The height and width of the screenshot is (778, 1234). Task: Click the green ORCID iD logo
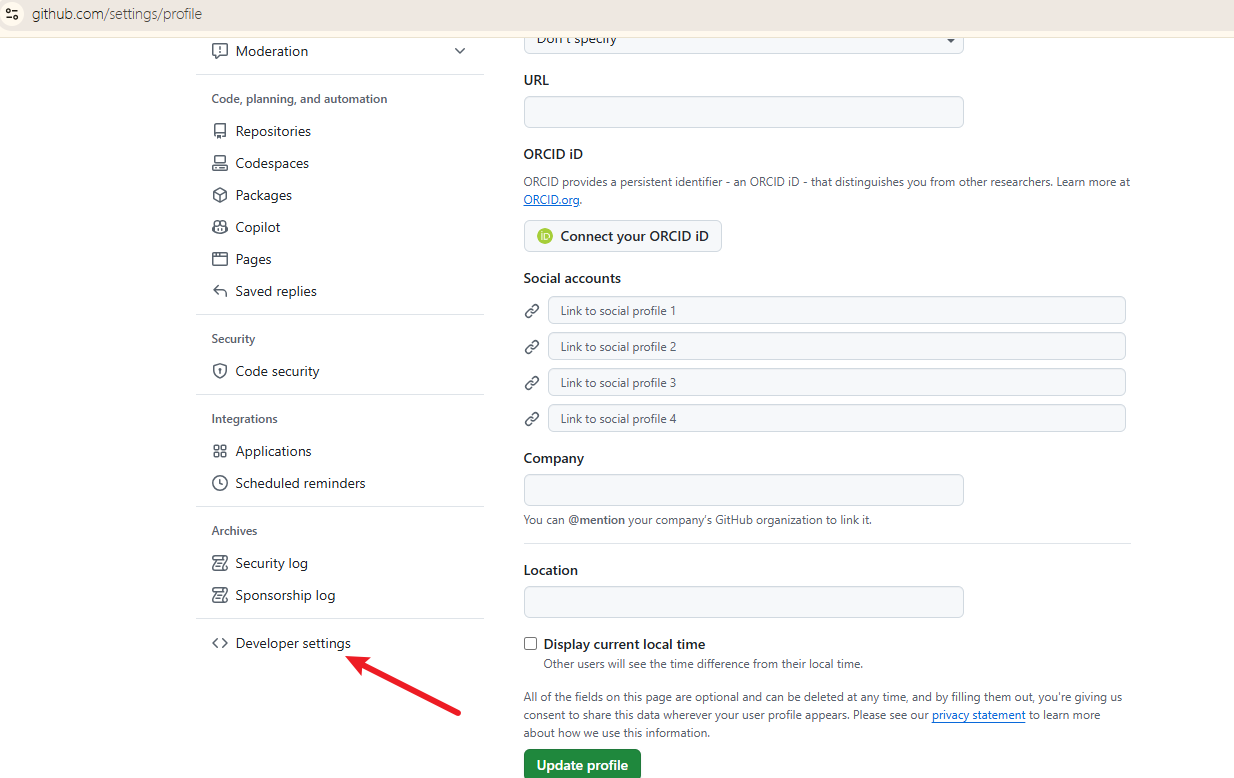pos(545,236)
